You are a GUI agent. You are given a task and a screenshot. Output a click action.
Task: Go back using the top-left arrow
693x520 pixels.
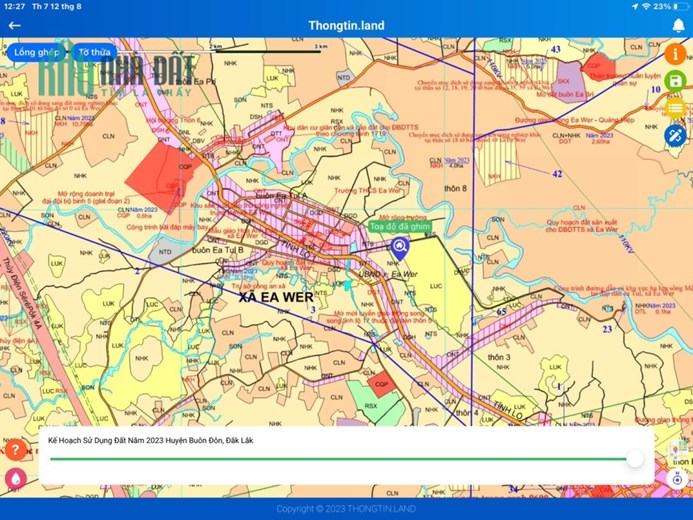pos(15,26)
